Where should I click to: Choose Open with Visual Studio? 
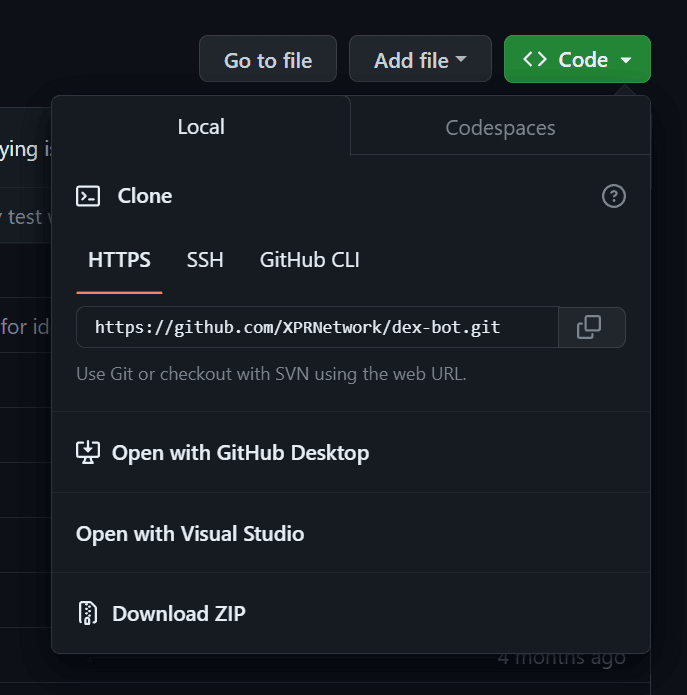coord(351,533)
